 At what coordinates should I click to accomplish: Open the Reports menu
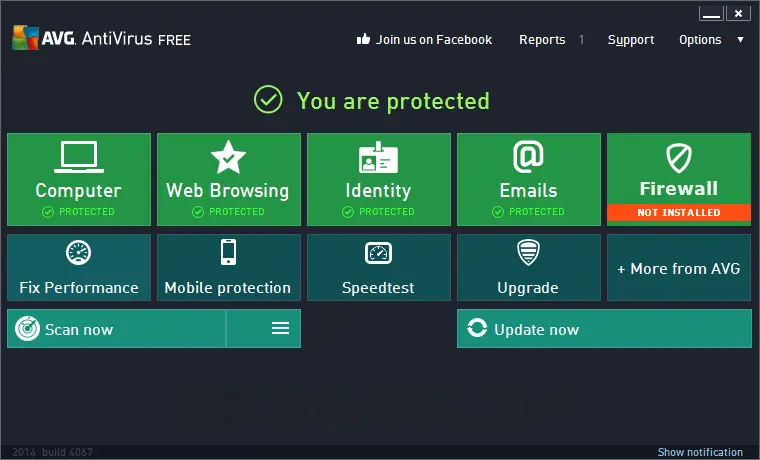(542, 40)
